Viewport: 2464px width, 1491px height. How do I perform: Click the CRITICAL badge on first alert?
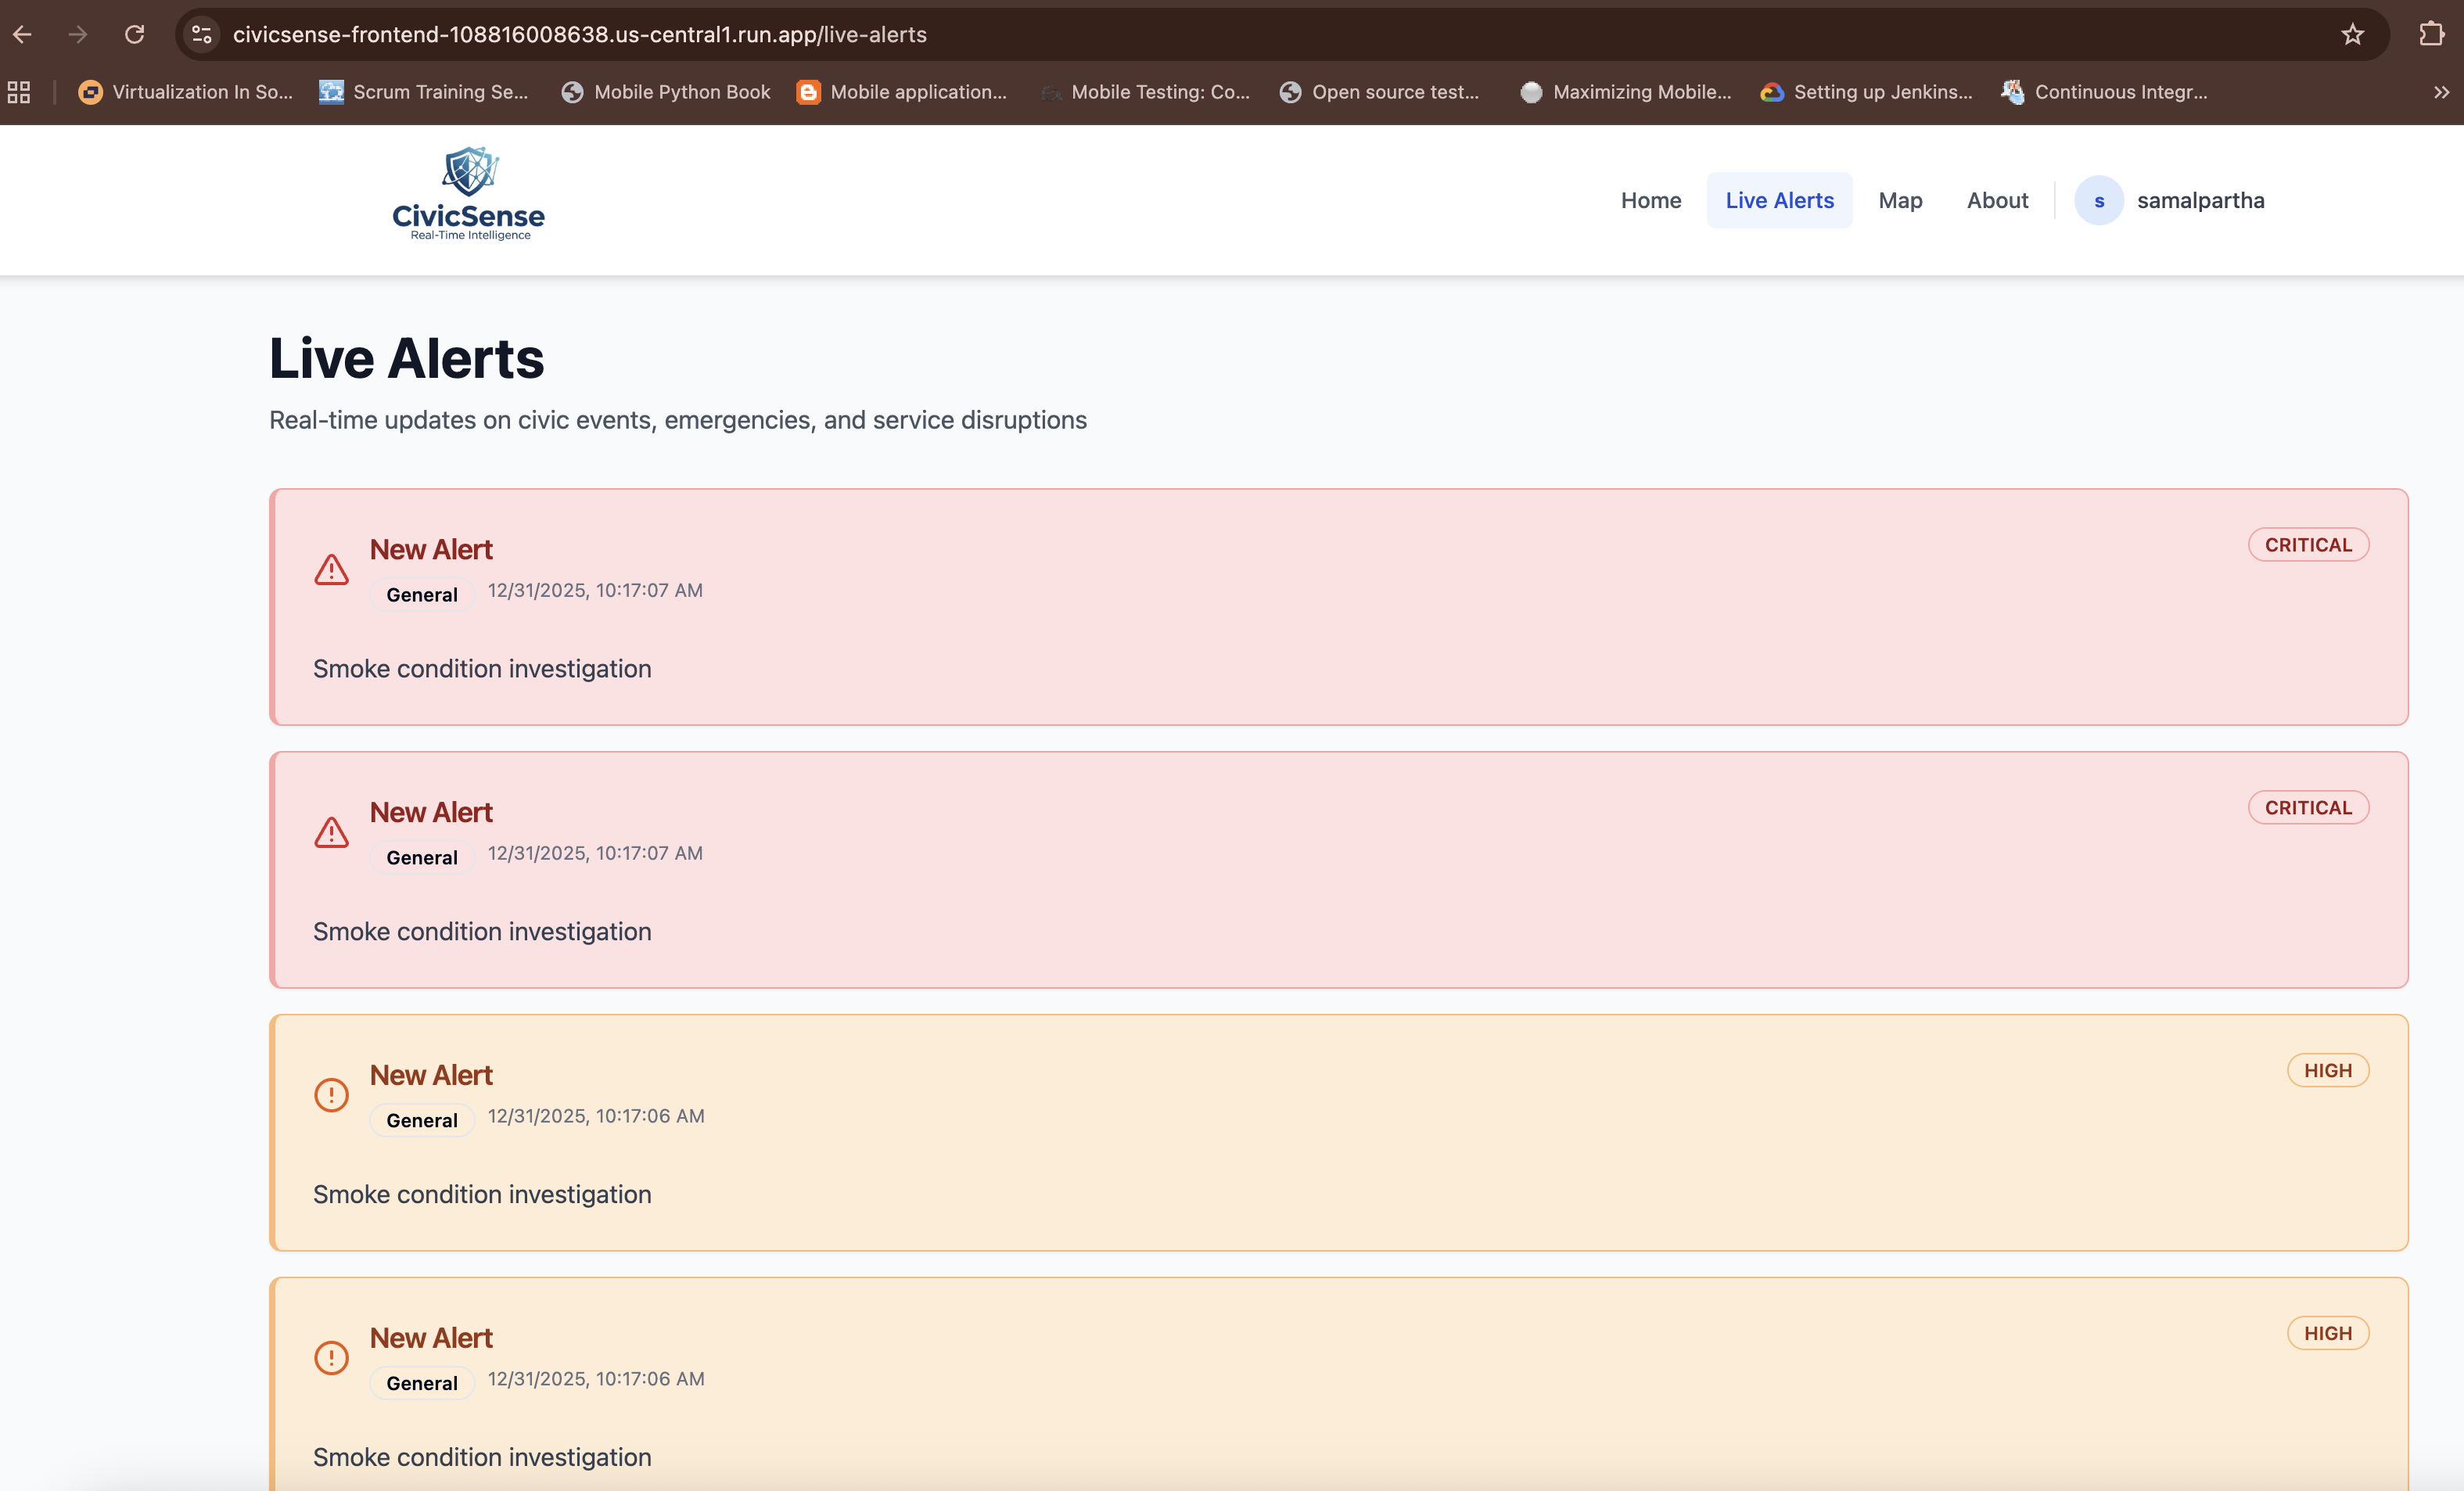pos(2307,545)
